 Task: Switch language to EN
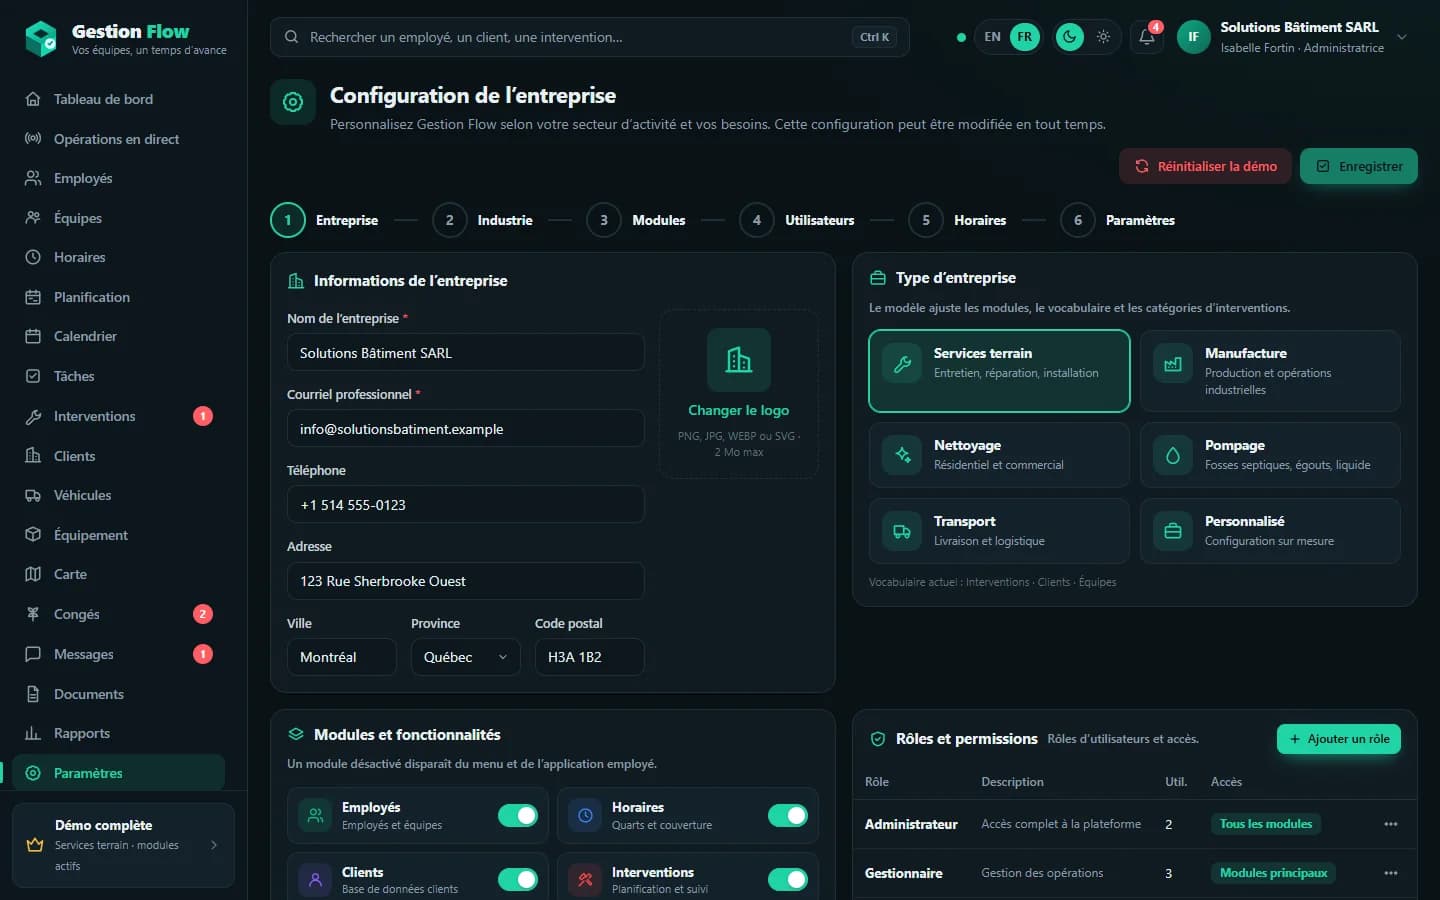tap(992, 37)
